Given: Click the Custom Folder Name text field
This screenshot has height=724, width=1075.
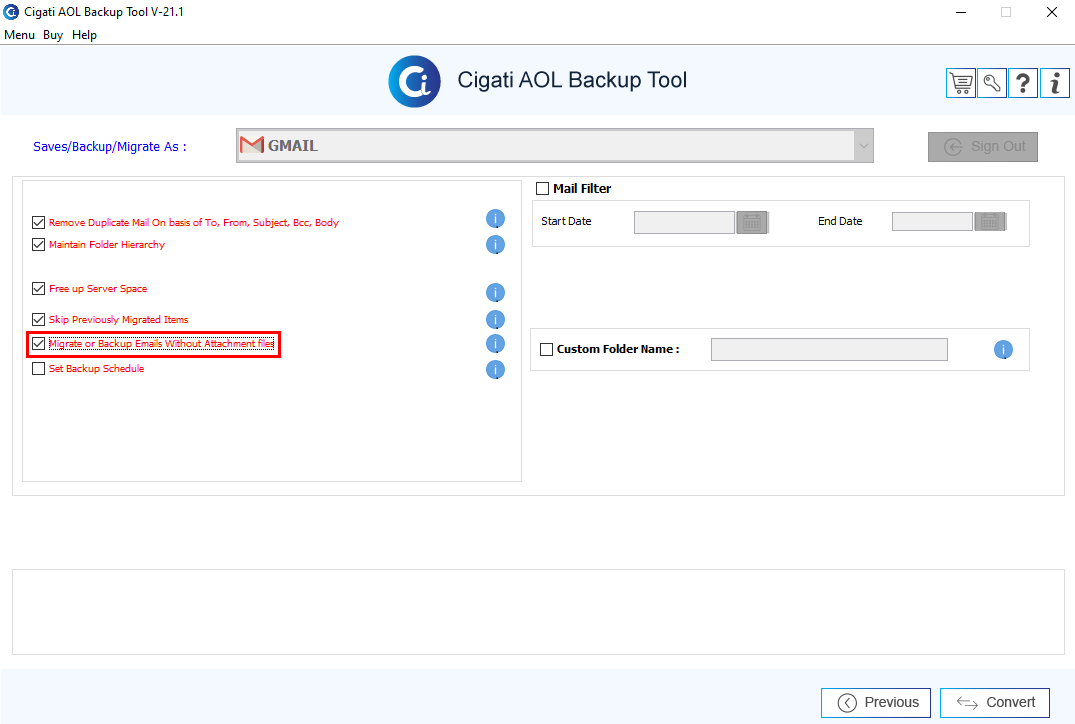Looking at the screenshot, I should tap(830, 350).
